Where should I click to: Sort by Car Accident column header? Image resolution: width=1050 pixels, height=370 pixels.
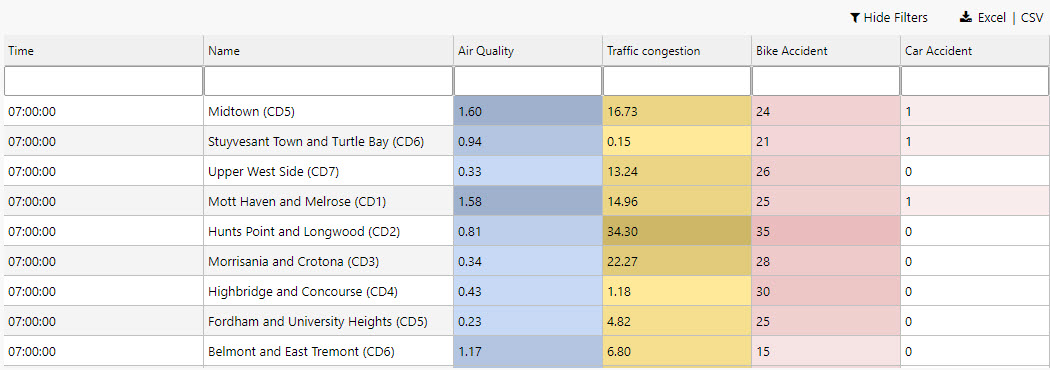pyautogui.click(x=975, y=51)
